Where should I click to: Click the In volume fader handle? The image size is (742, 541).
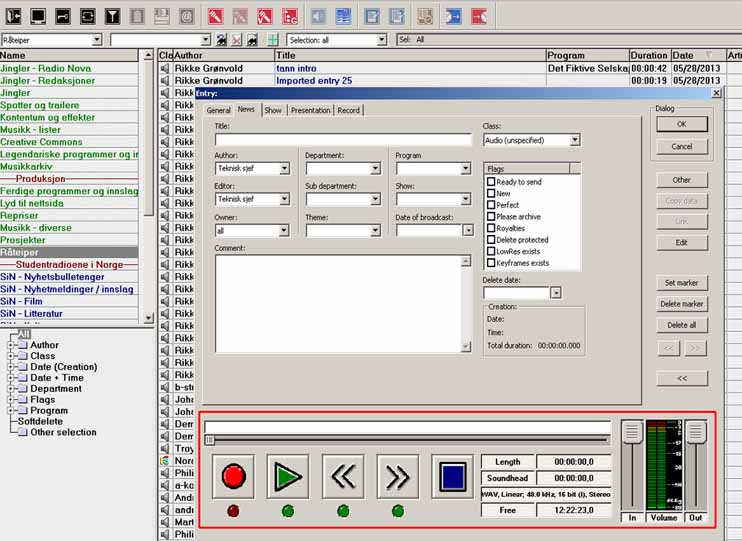632,431
